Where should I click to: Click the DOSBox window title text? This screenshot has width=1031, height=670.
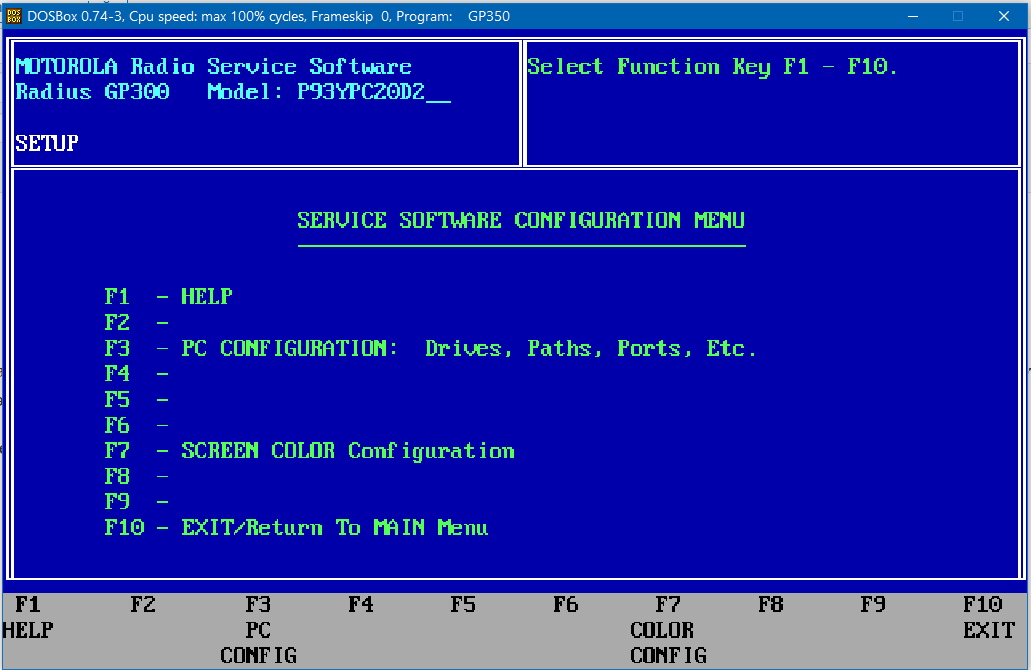point(268,16)
